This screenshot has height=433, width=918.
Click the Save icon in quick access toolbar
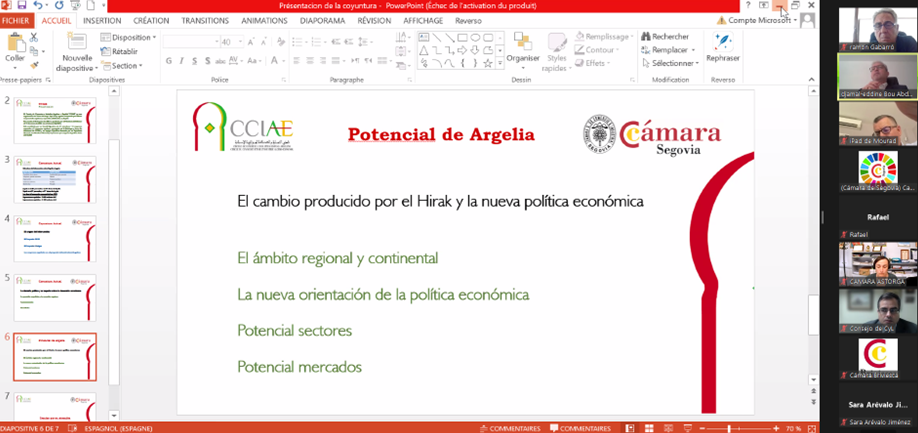(x=22, y=5)
